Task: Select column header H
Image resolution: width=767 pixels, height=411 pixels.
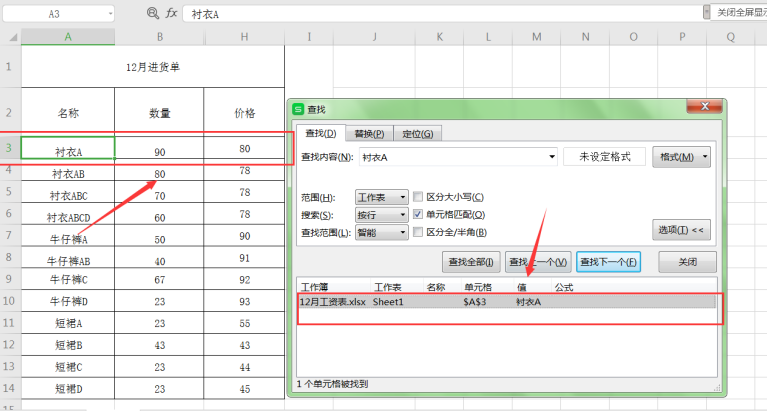Action: tap(244, 37)
